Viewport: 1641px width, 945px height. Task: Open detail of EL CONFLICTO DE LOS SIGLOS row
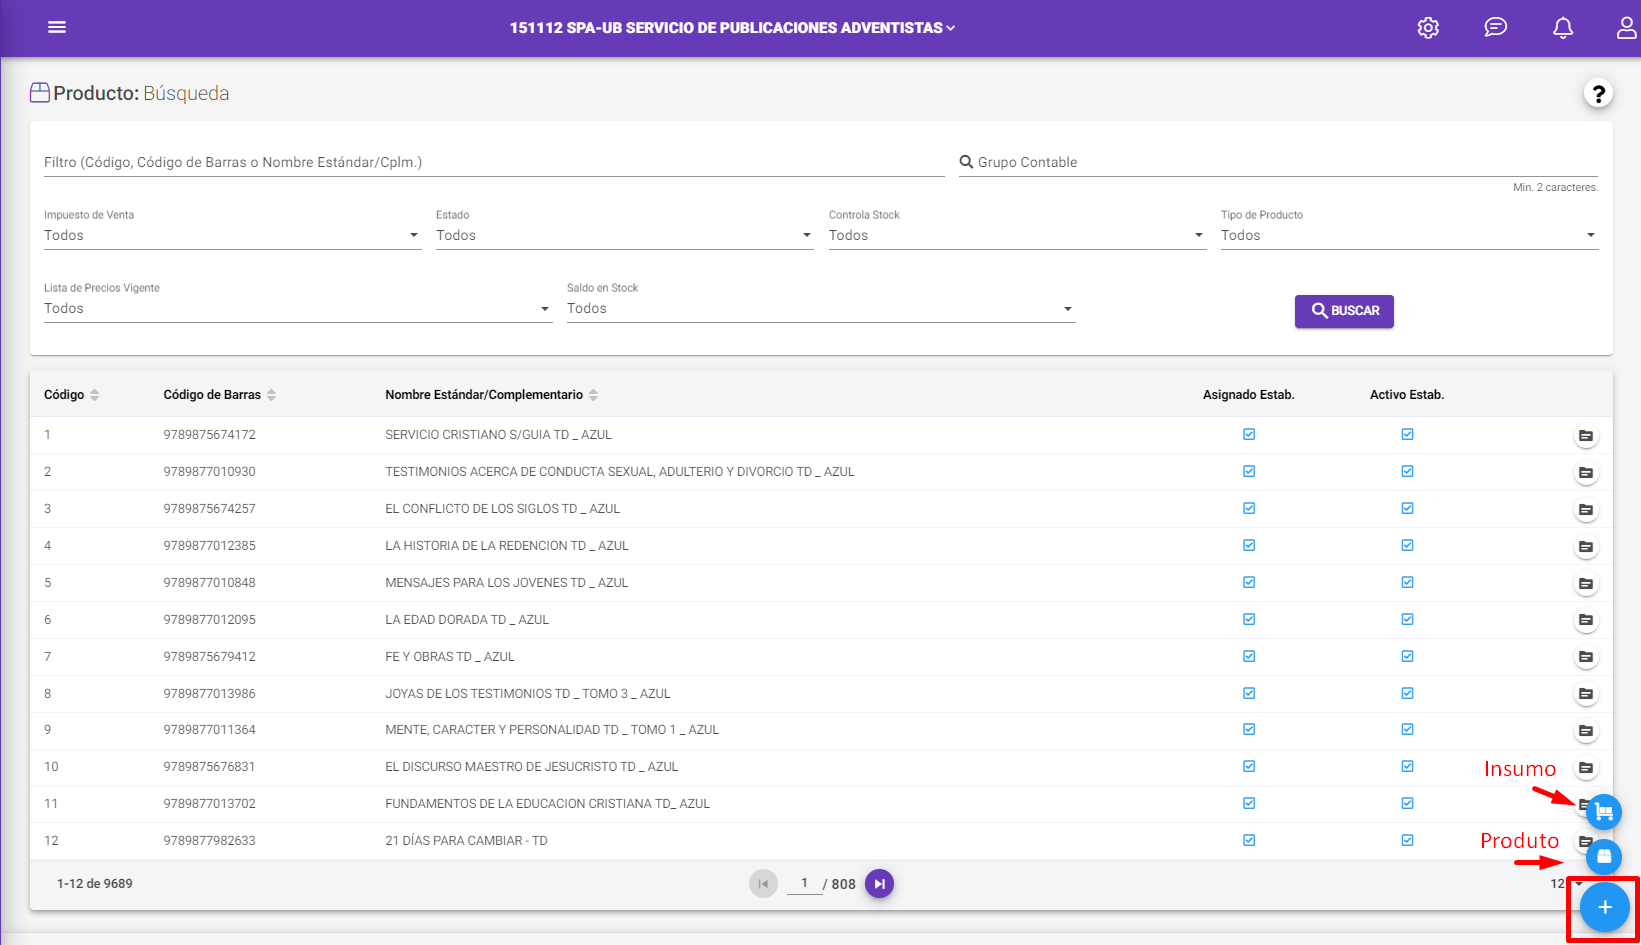click(x=1585, y=510)
